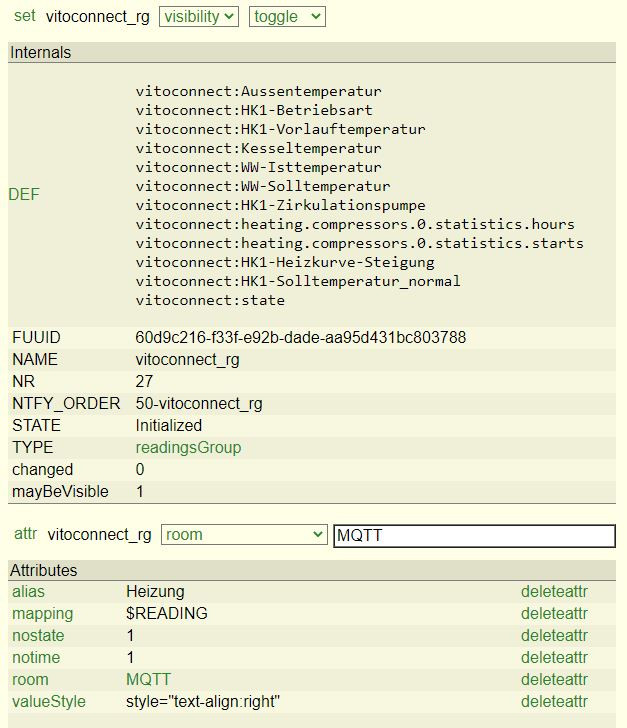
Task: Click the DEF link in Internals
Action: (x=24, y=195)
